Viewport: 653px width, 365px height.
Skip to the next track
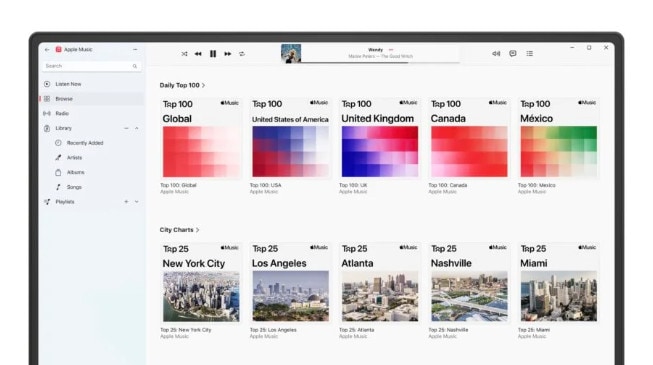tap(227, 54)
